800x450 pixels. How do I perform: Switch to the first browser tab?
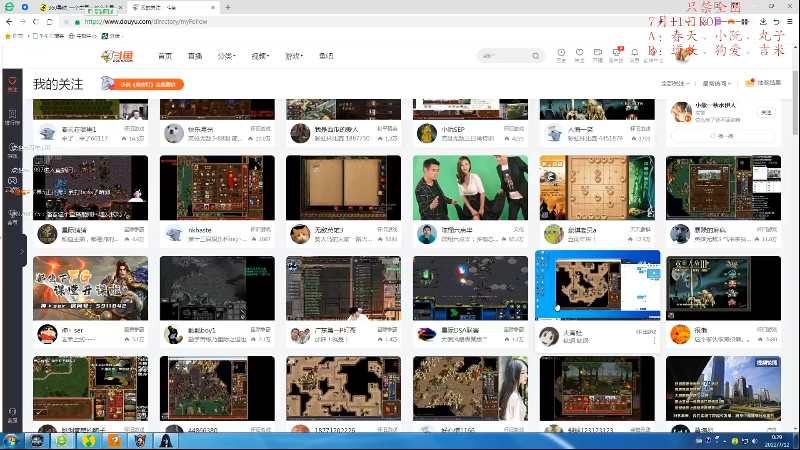pyautogui.click(x=82, y=8)
